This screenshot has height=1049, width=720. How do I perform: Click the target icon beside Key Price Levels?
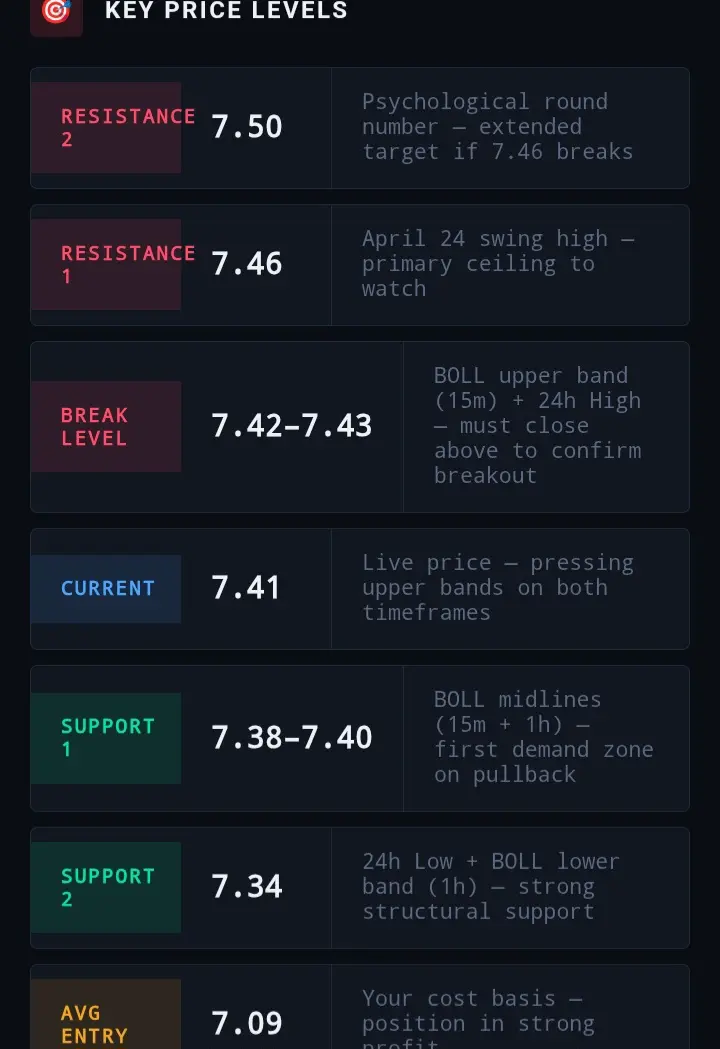(x=56, y=13)
